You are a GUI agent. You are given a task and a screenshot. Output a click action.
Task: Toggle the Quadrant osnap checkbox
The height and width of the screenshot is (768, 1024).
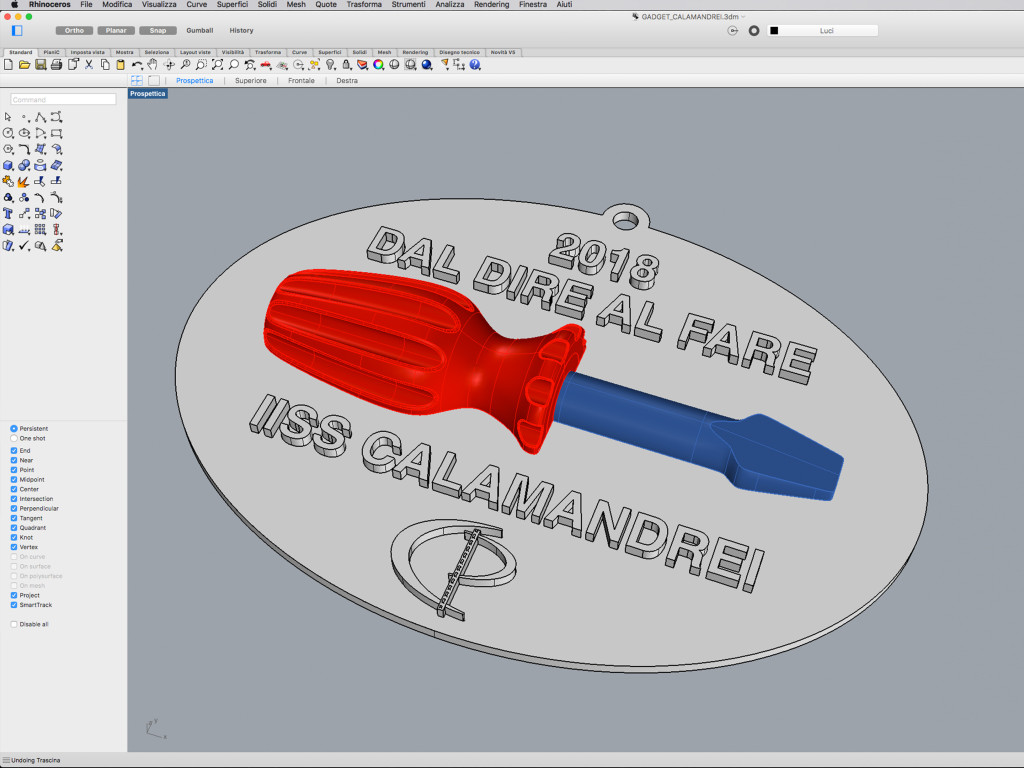[x=14, y=528]
